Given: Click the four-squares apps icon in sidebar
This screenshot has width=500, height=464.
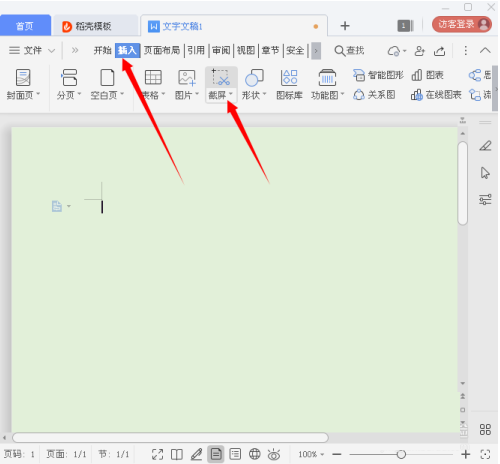Looking at the screenshot, I should (485, 429).
